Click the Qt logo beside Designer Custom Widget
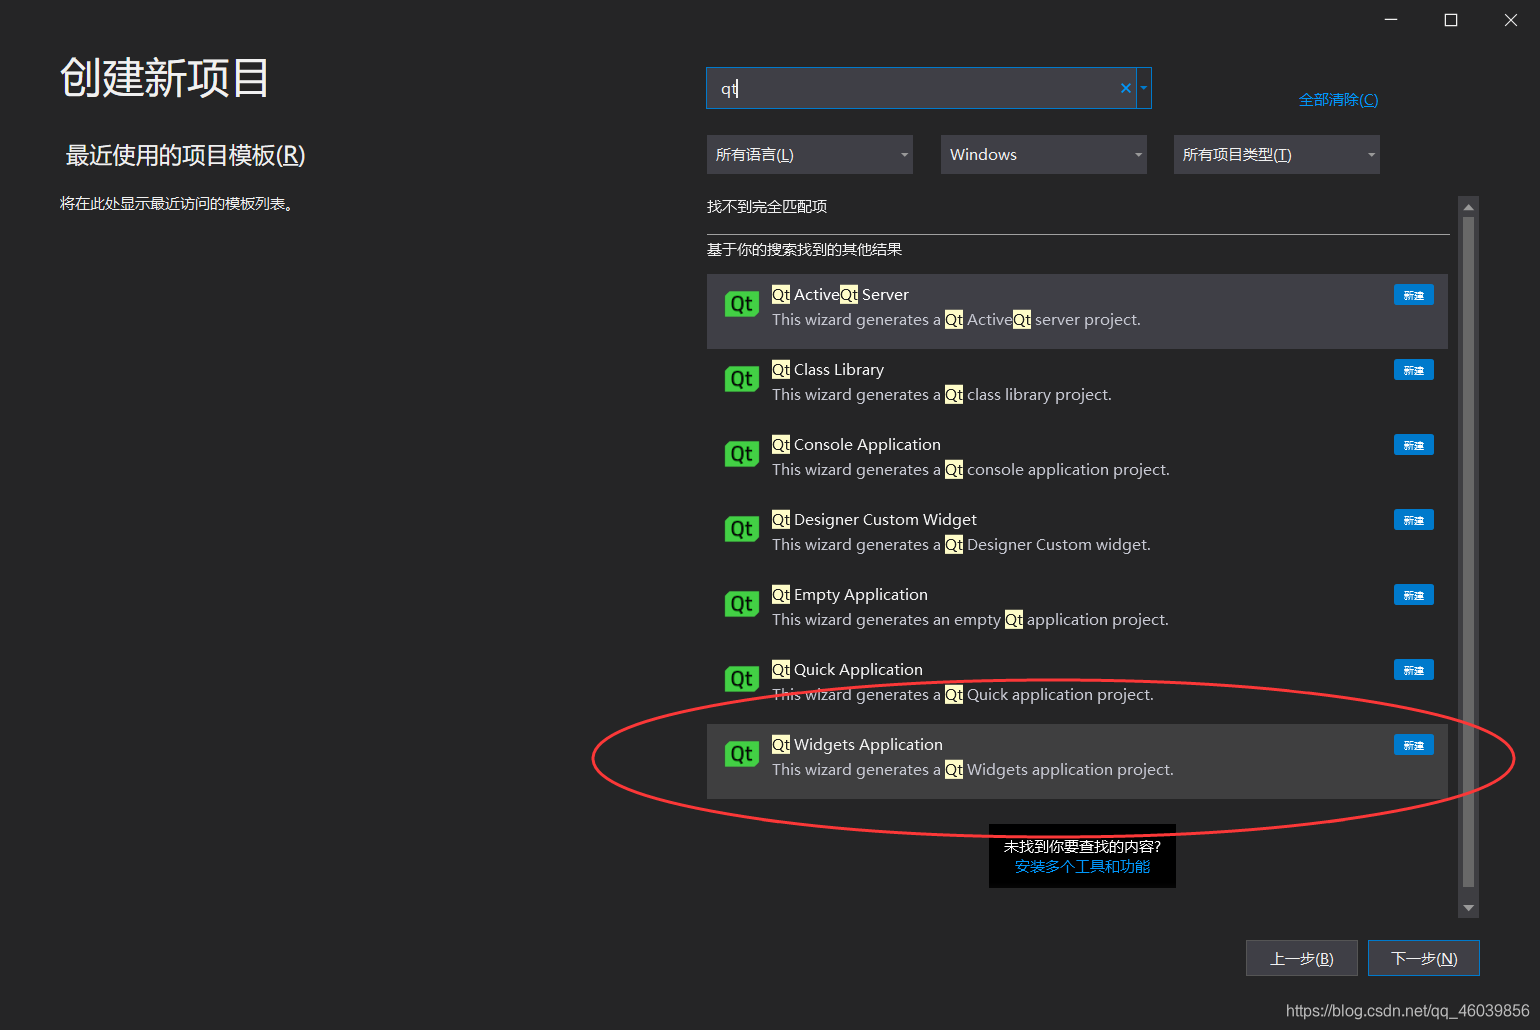Screen dimensions: 1540x1030 (742, 529)
